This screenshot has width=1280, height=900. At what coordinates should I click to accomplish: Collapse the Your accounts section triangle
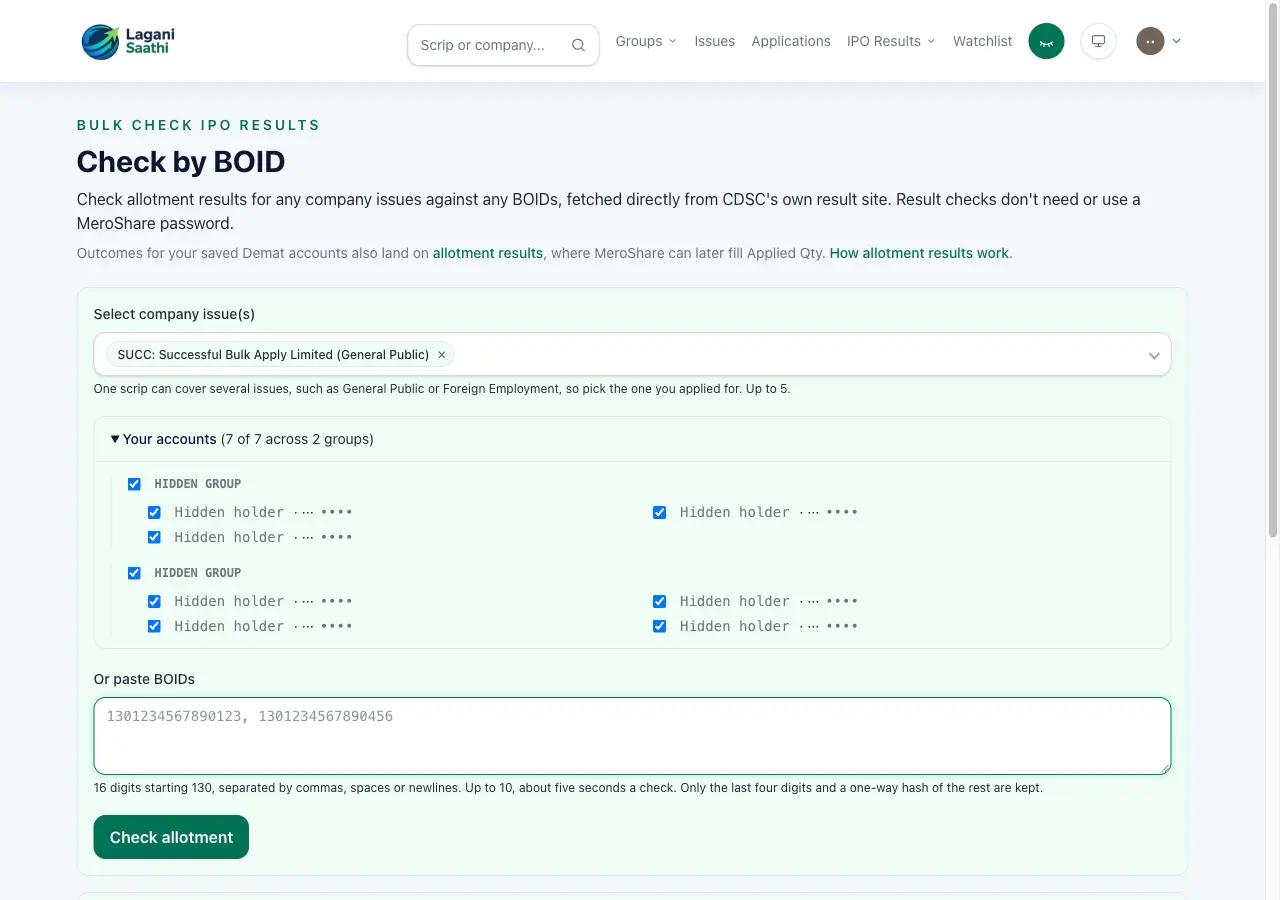[x=115, y=439]
